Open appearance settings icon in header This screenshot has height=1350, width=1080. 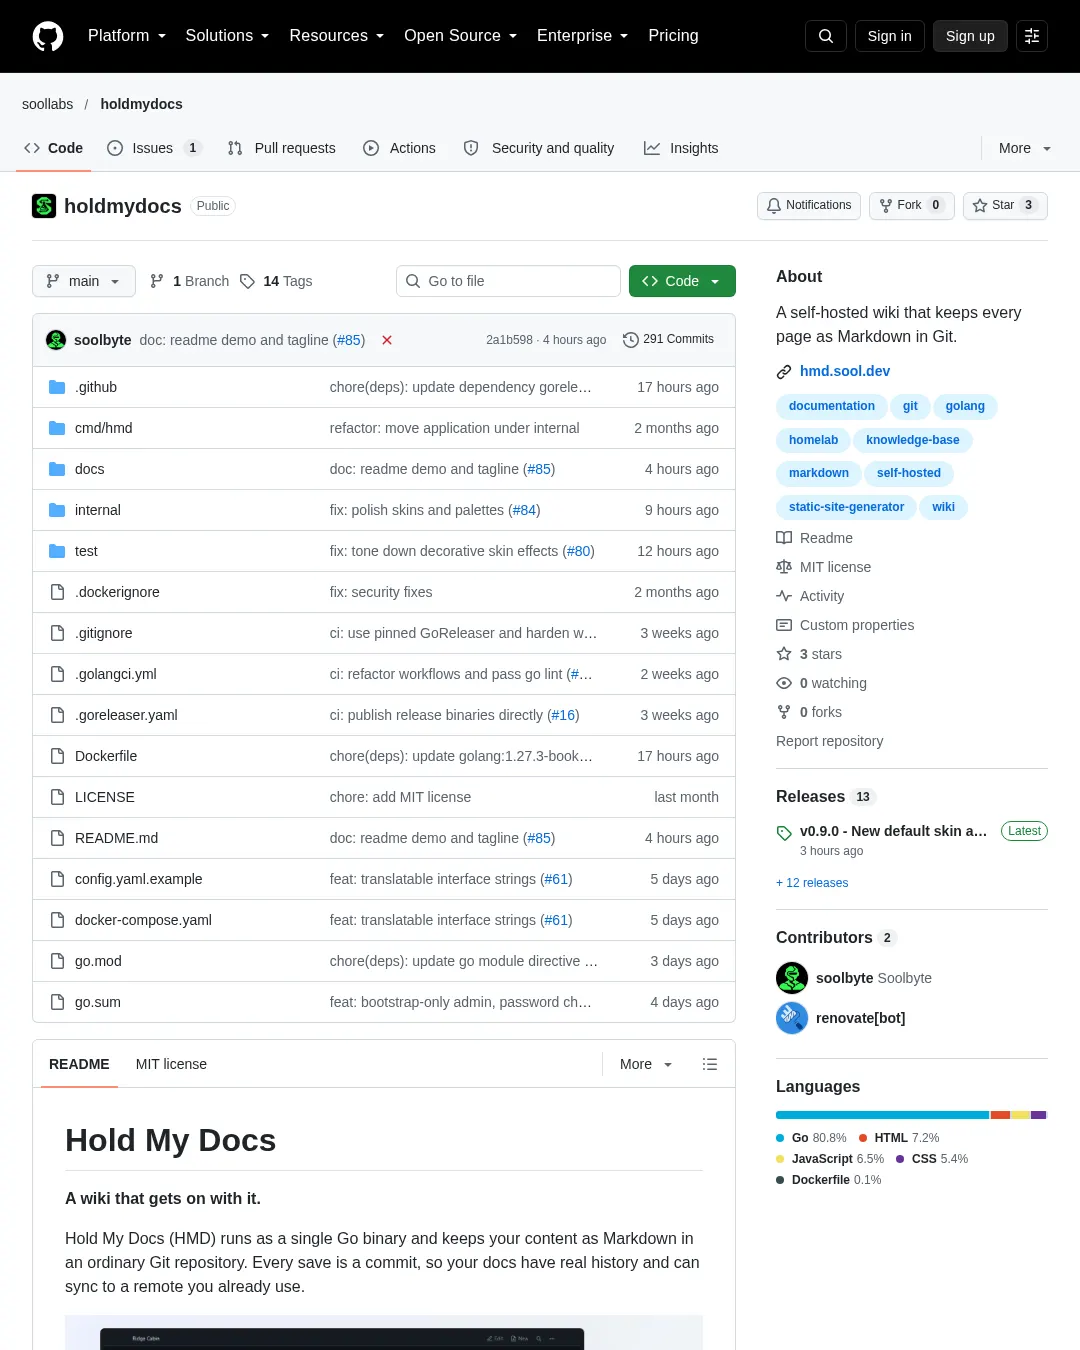click(x=1032, y=36)
